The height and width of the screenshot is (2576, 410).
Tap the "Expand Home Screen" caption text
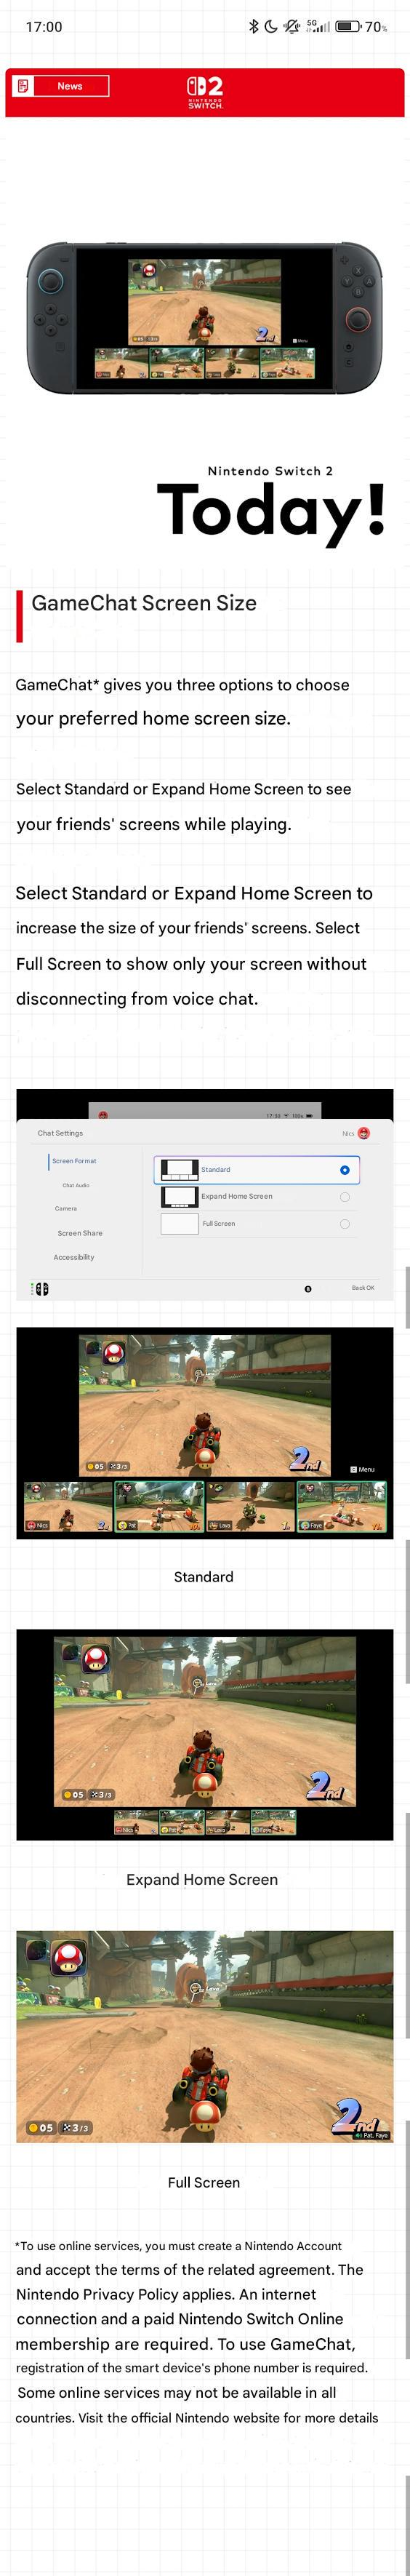202,1880
